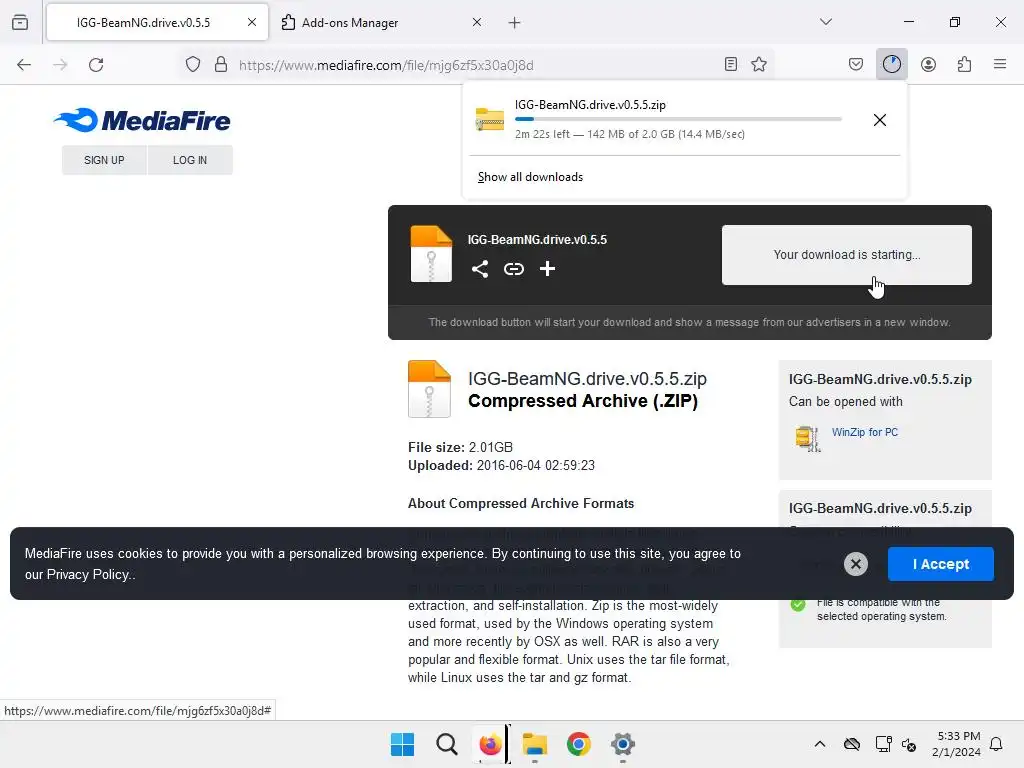Launch Chrome from the taskbar

pos(579,744)
